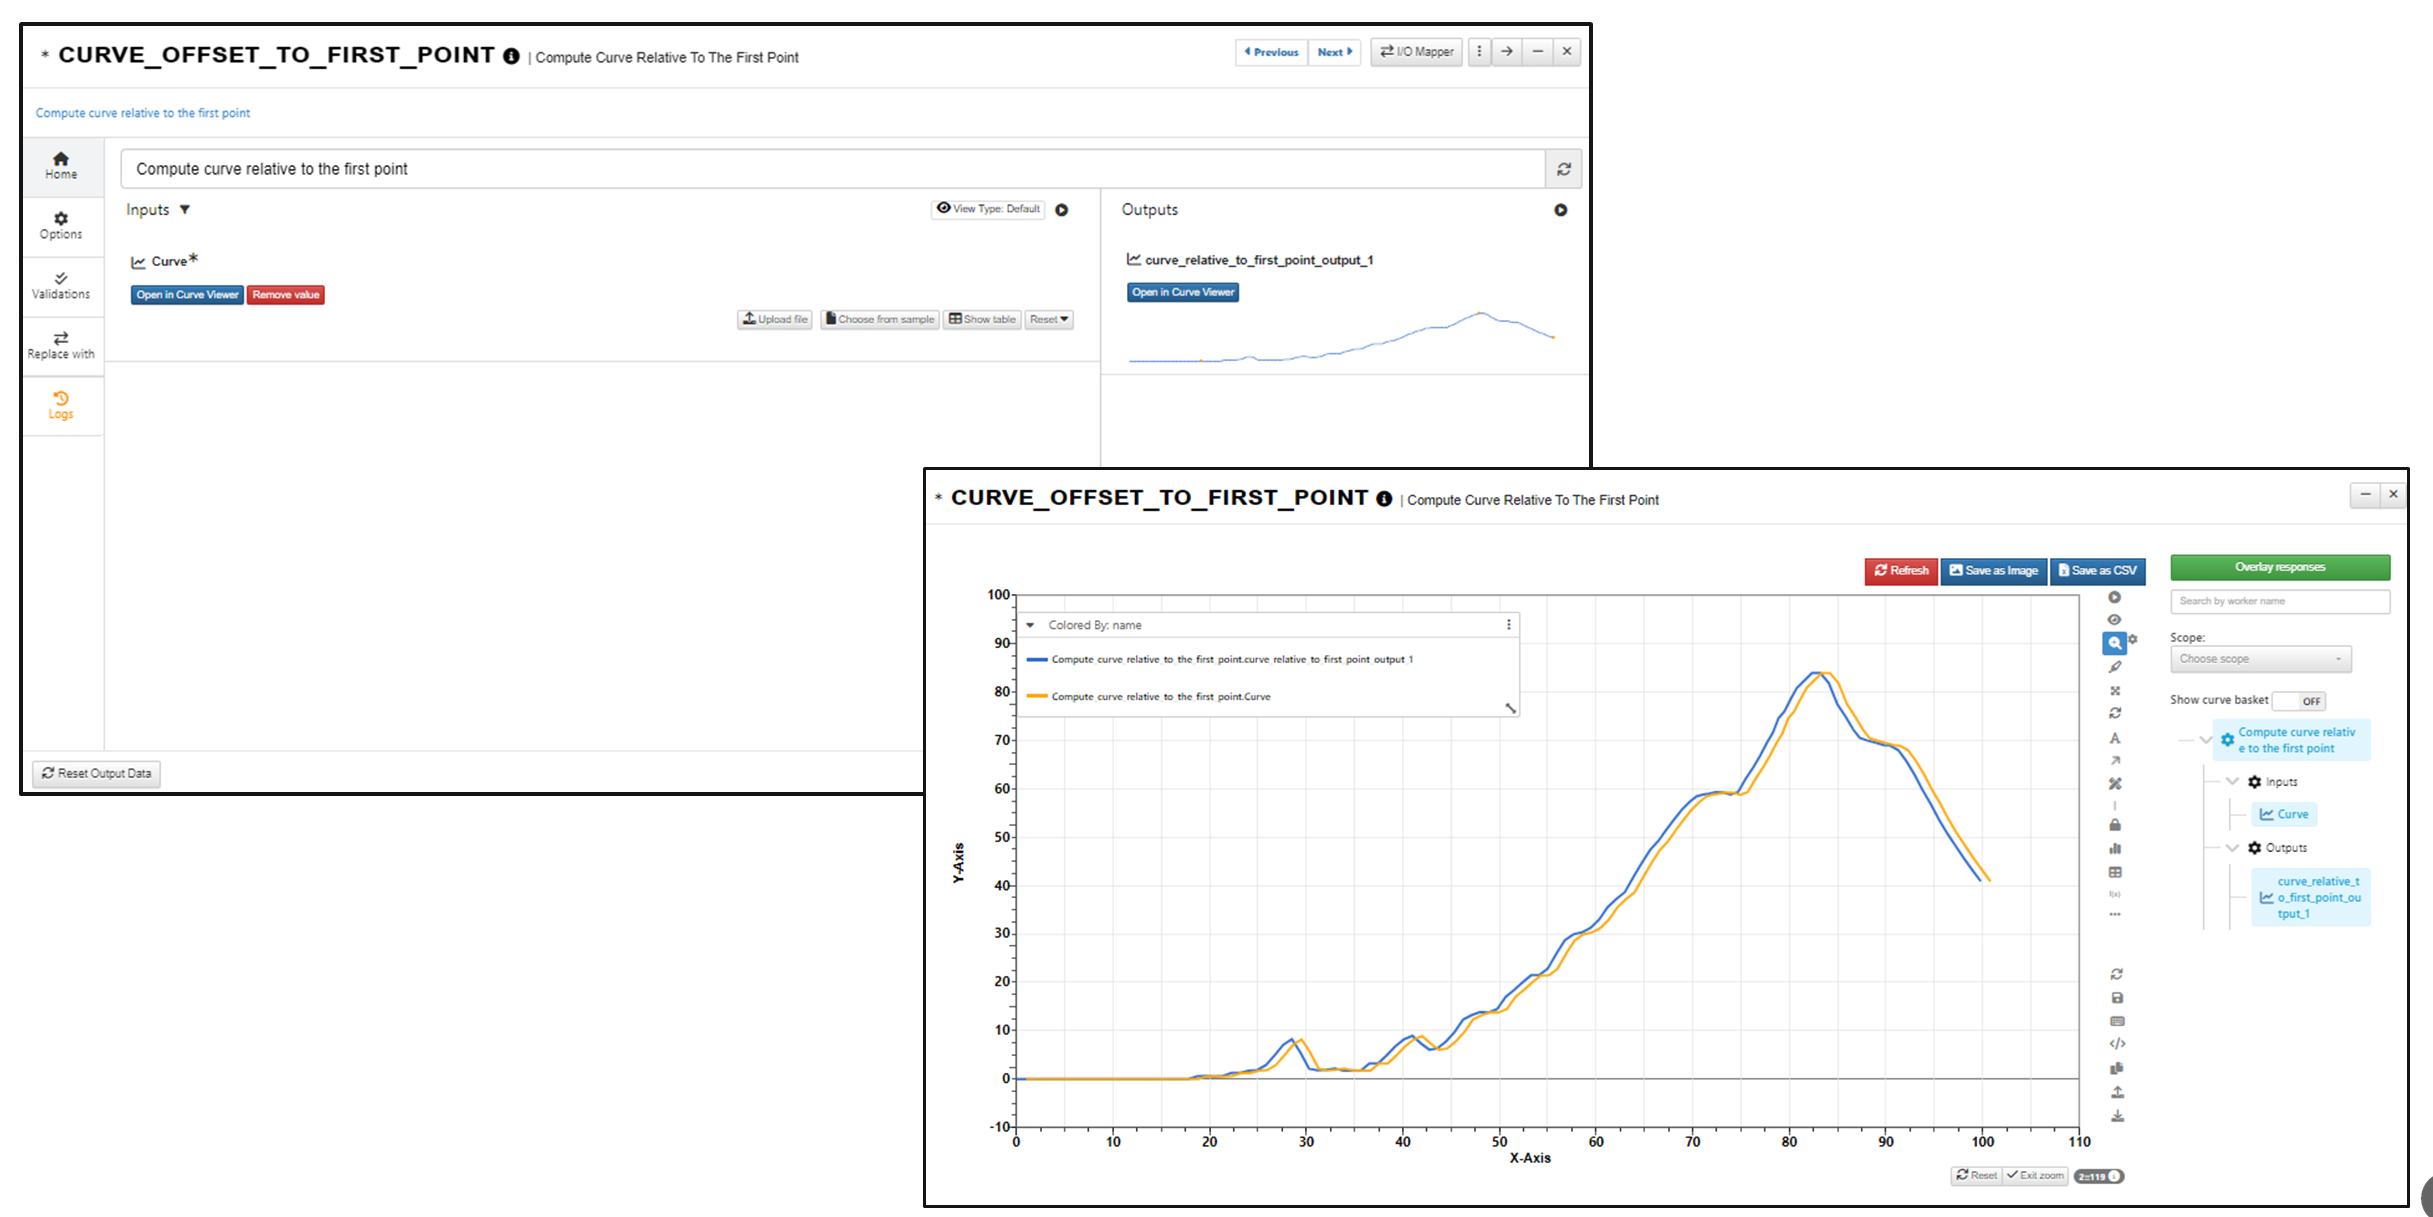Click the code brackets icon
Viewport: 2433px width, 1217px height.
point(2117,1044)
